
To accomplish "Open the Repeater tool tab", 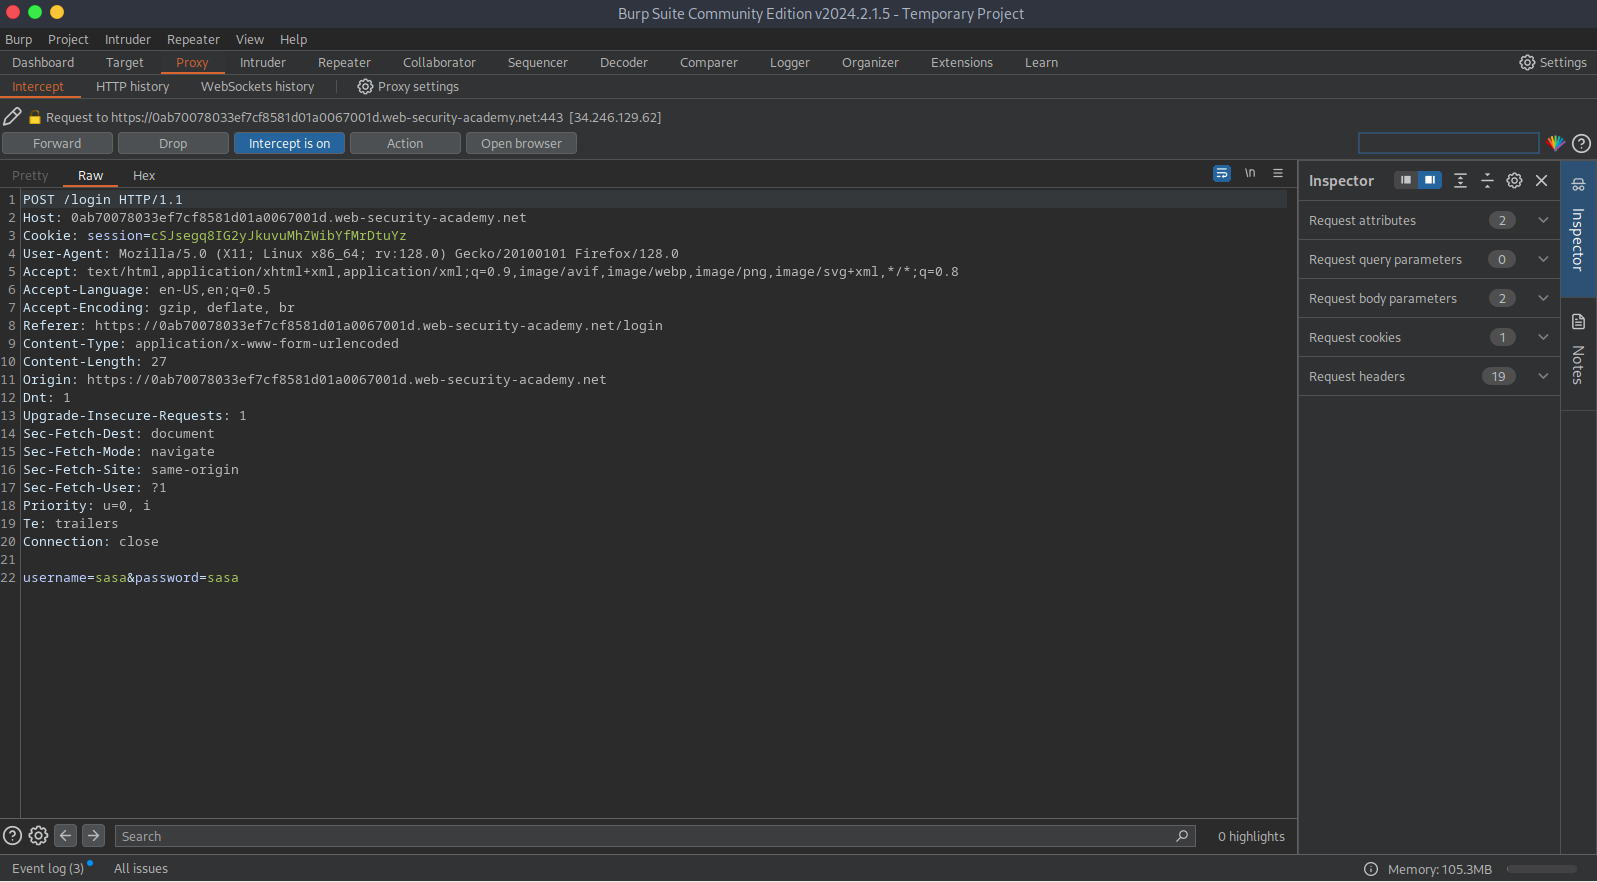I will point(344,63).
